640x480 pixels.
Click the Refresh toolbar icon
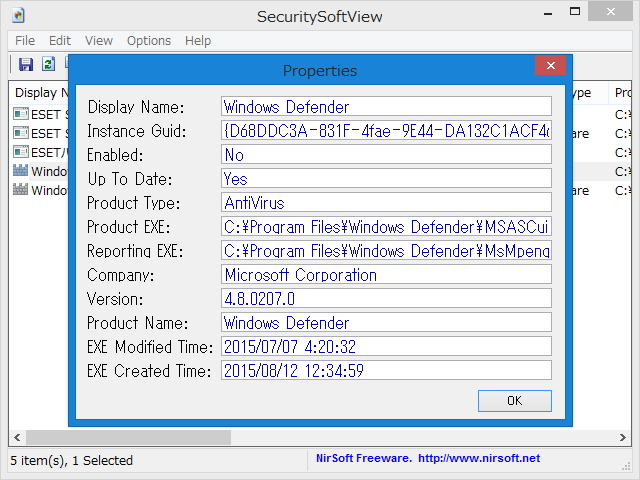click(x=47, y=64)
